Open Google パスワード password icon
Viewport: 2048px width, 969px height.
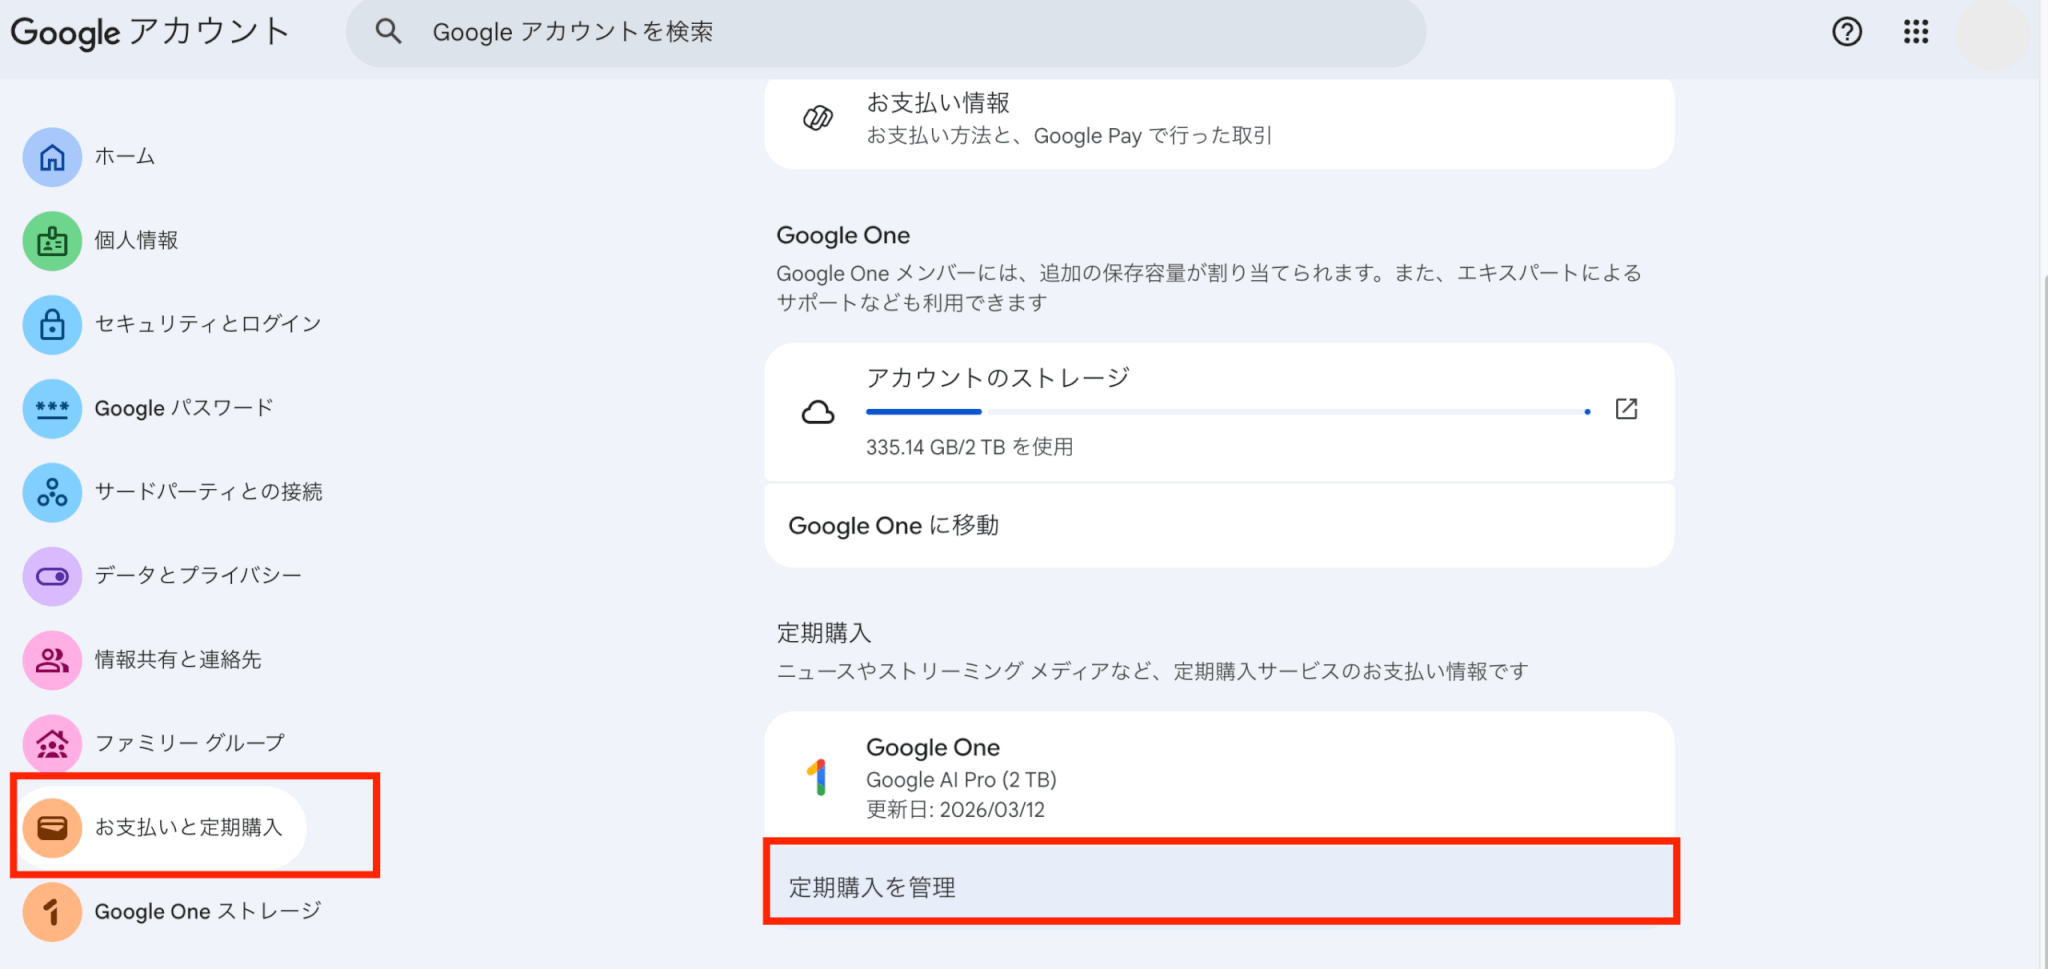pos(52,409)
